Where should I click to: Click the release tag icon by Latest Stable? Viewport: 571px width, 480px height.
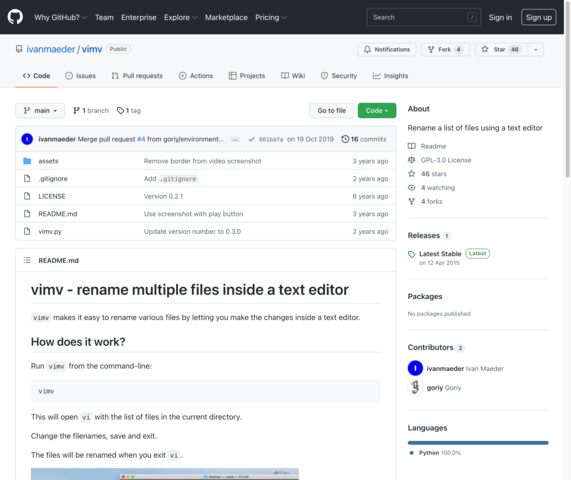[411, 254]
